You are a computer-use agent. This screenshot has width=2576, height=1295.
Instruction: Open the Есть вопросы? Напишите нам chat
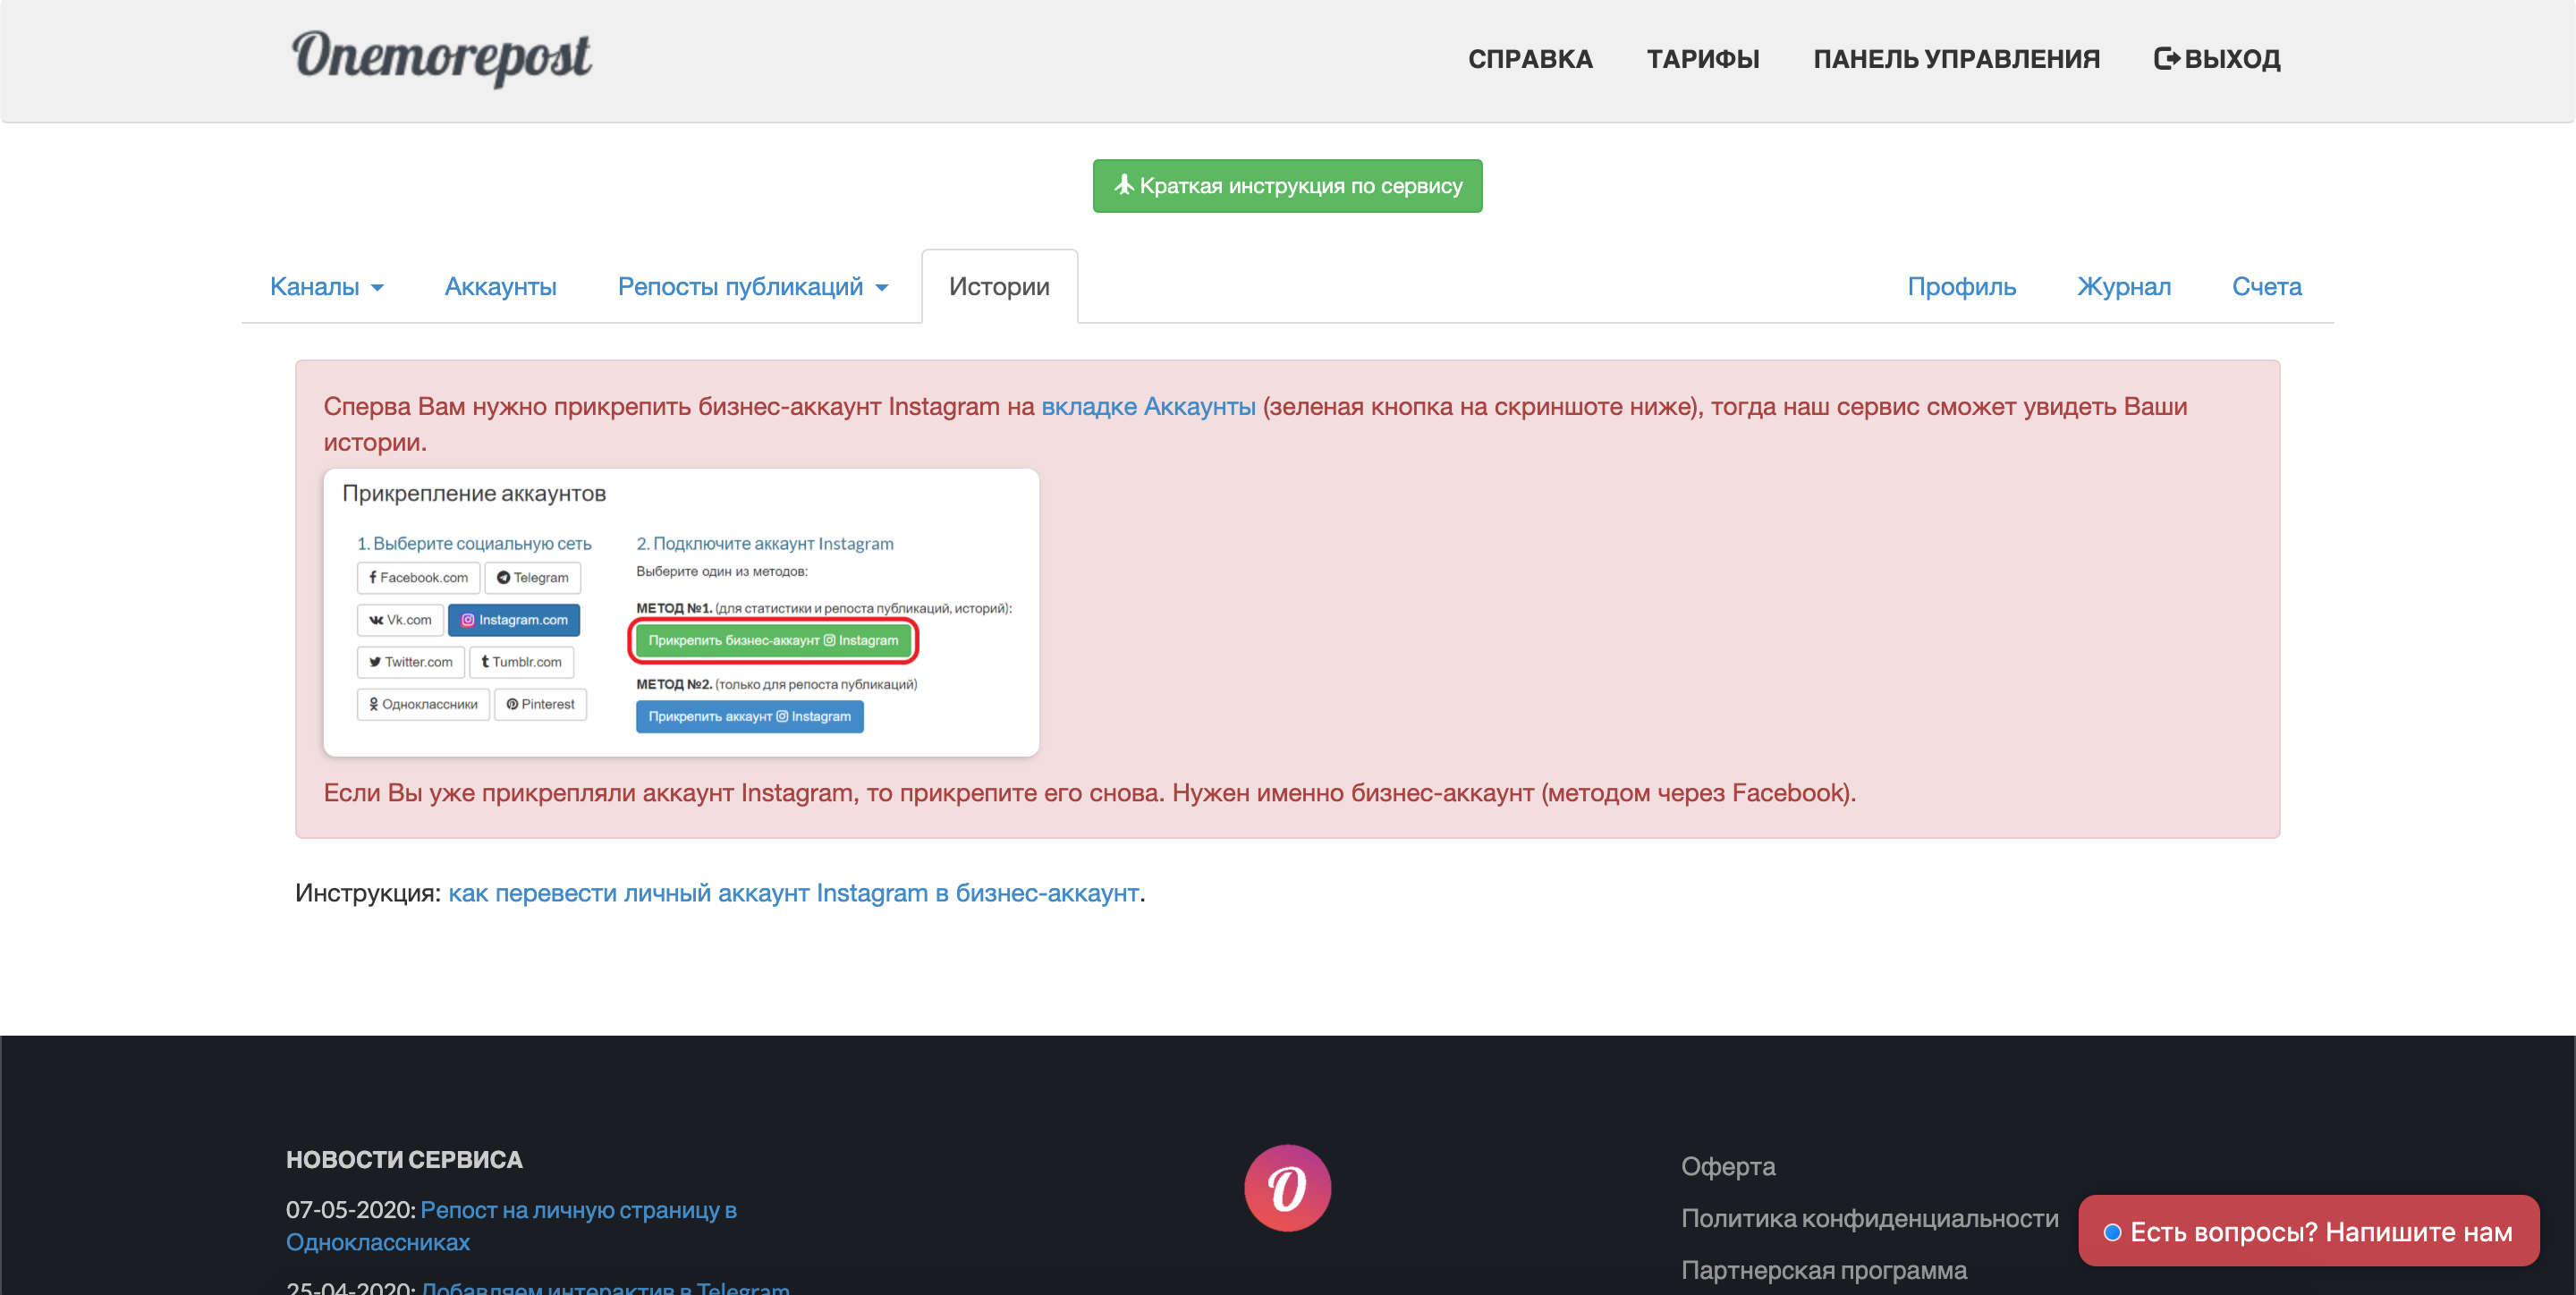click(2309, 1232)
